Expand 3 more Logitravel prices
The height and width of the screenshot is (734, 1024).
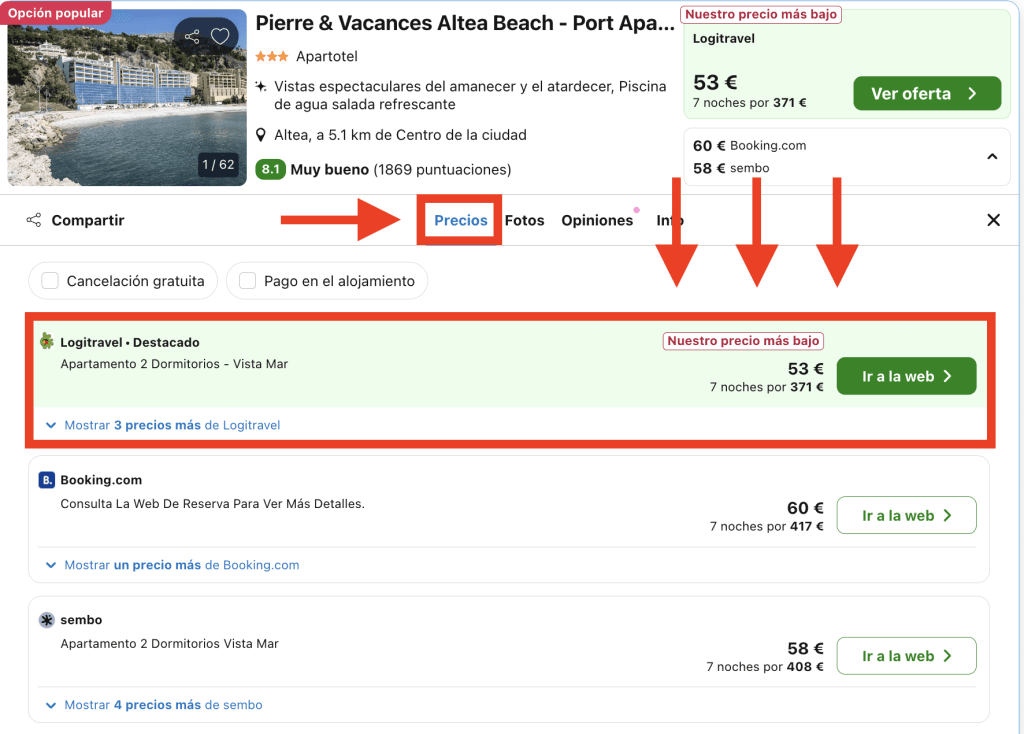tap(163, 425)
